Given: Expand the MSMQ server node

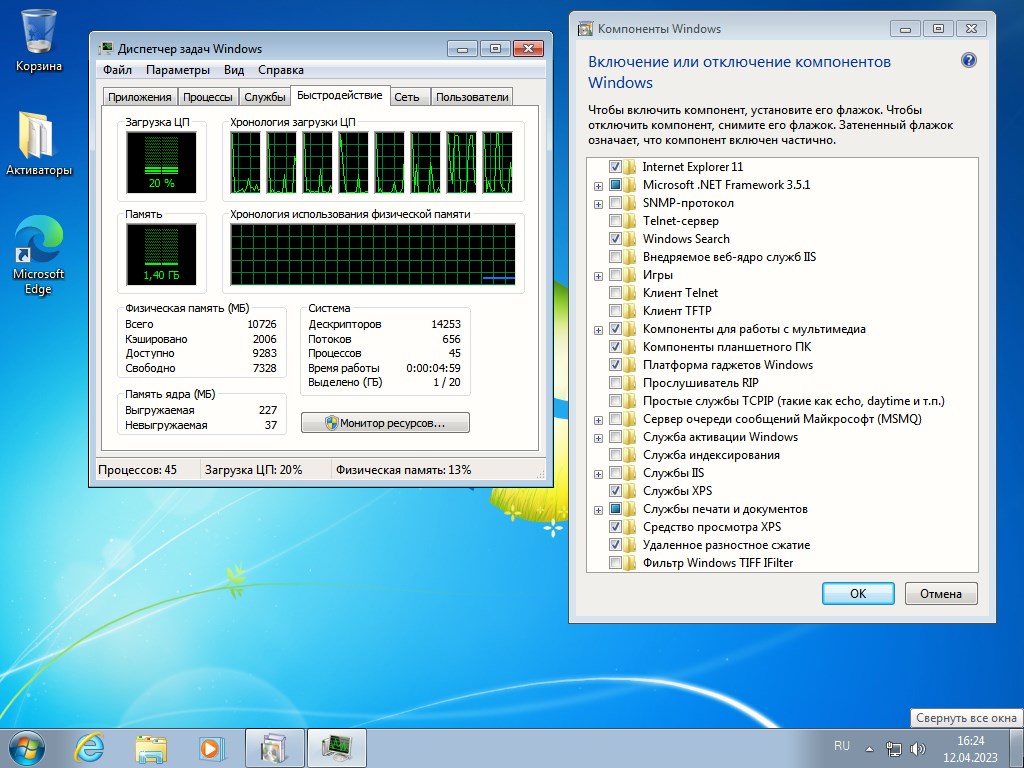Looking at the screenshot, I should [598, 420].
